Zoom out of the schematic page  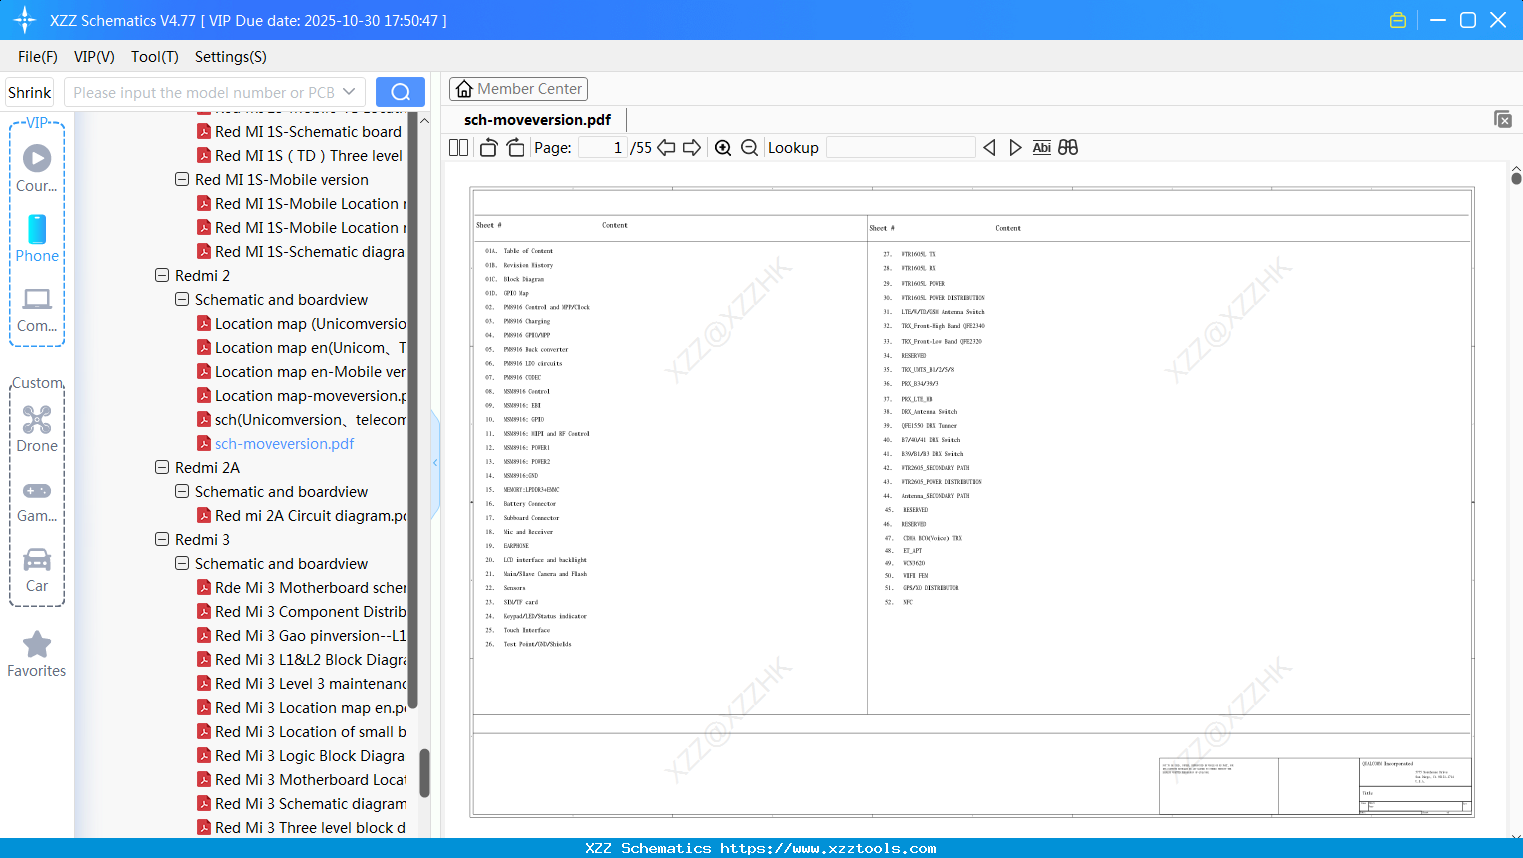point(749,148)
